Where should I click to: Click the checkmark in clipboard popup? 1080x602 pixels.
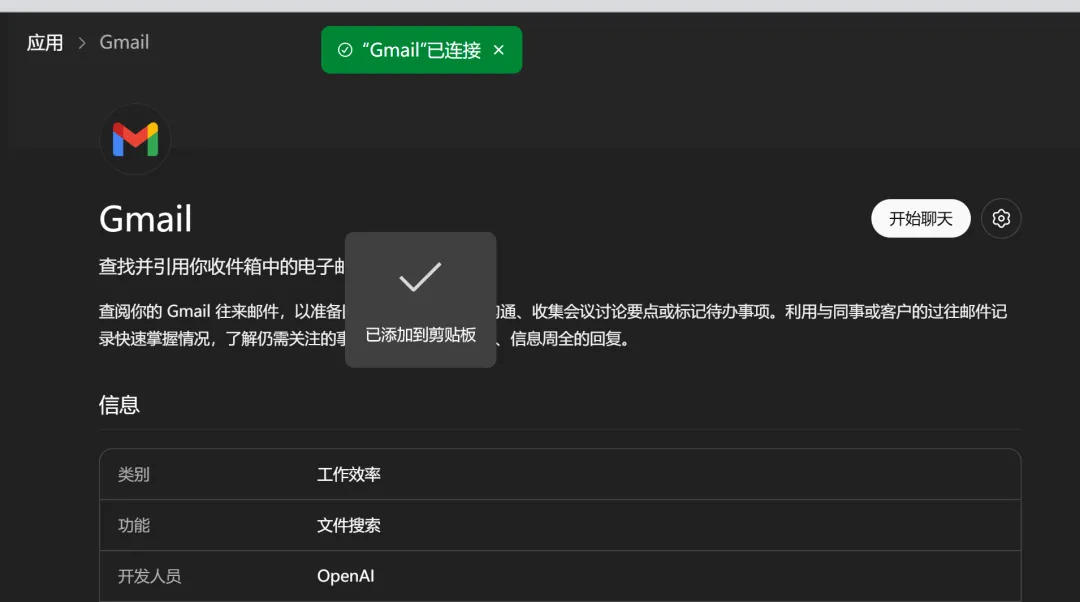[x=420, y=277]
